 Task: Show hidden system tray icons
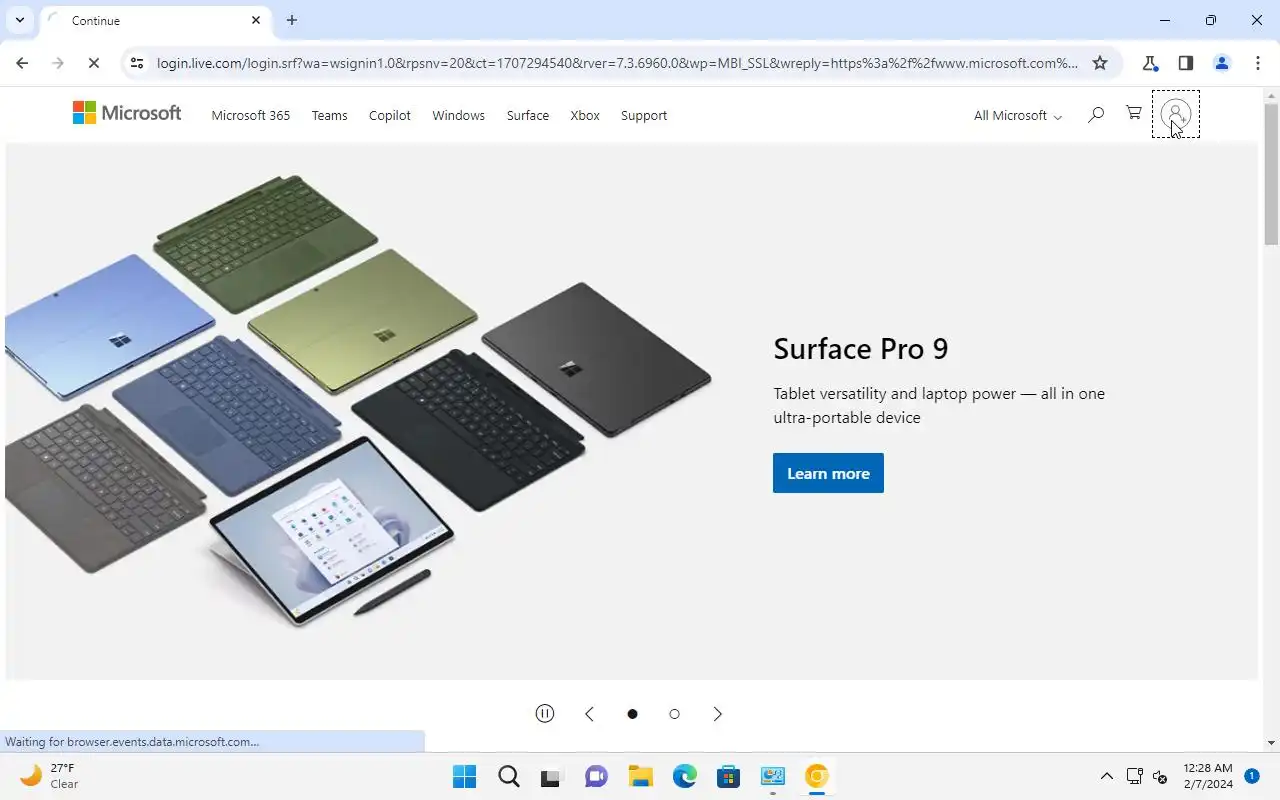tap(1107, 776)
